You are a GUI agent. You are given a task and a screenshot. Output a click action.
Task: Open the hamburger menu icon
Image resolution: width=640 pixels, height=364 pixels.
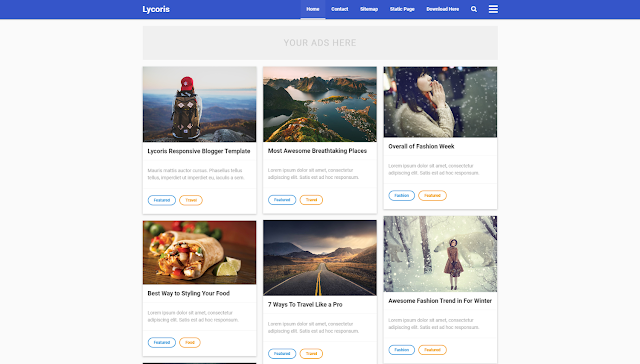tap(493, 9)
